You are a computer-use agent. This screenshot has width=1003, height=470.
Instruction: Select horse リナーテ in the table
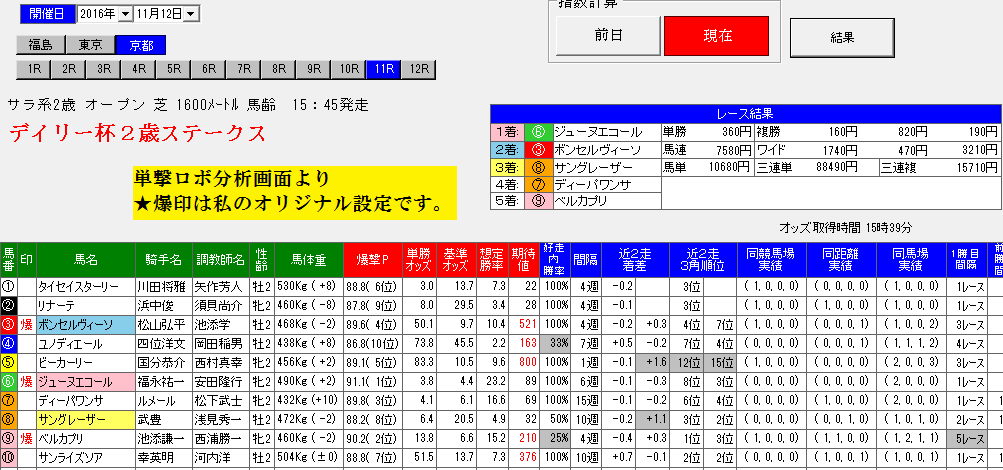[86, 304]
